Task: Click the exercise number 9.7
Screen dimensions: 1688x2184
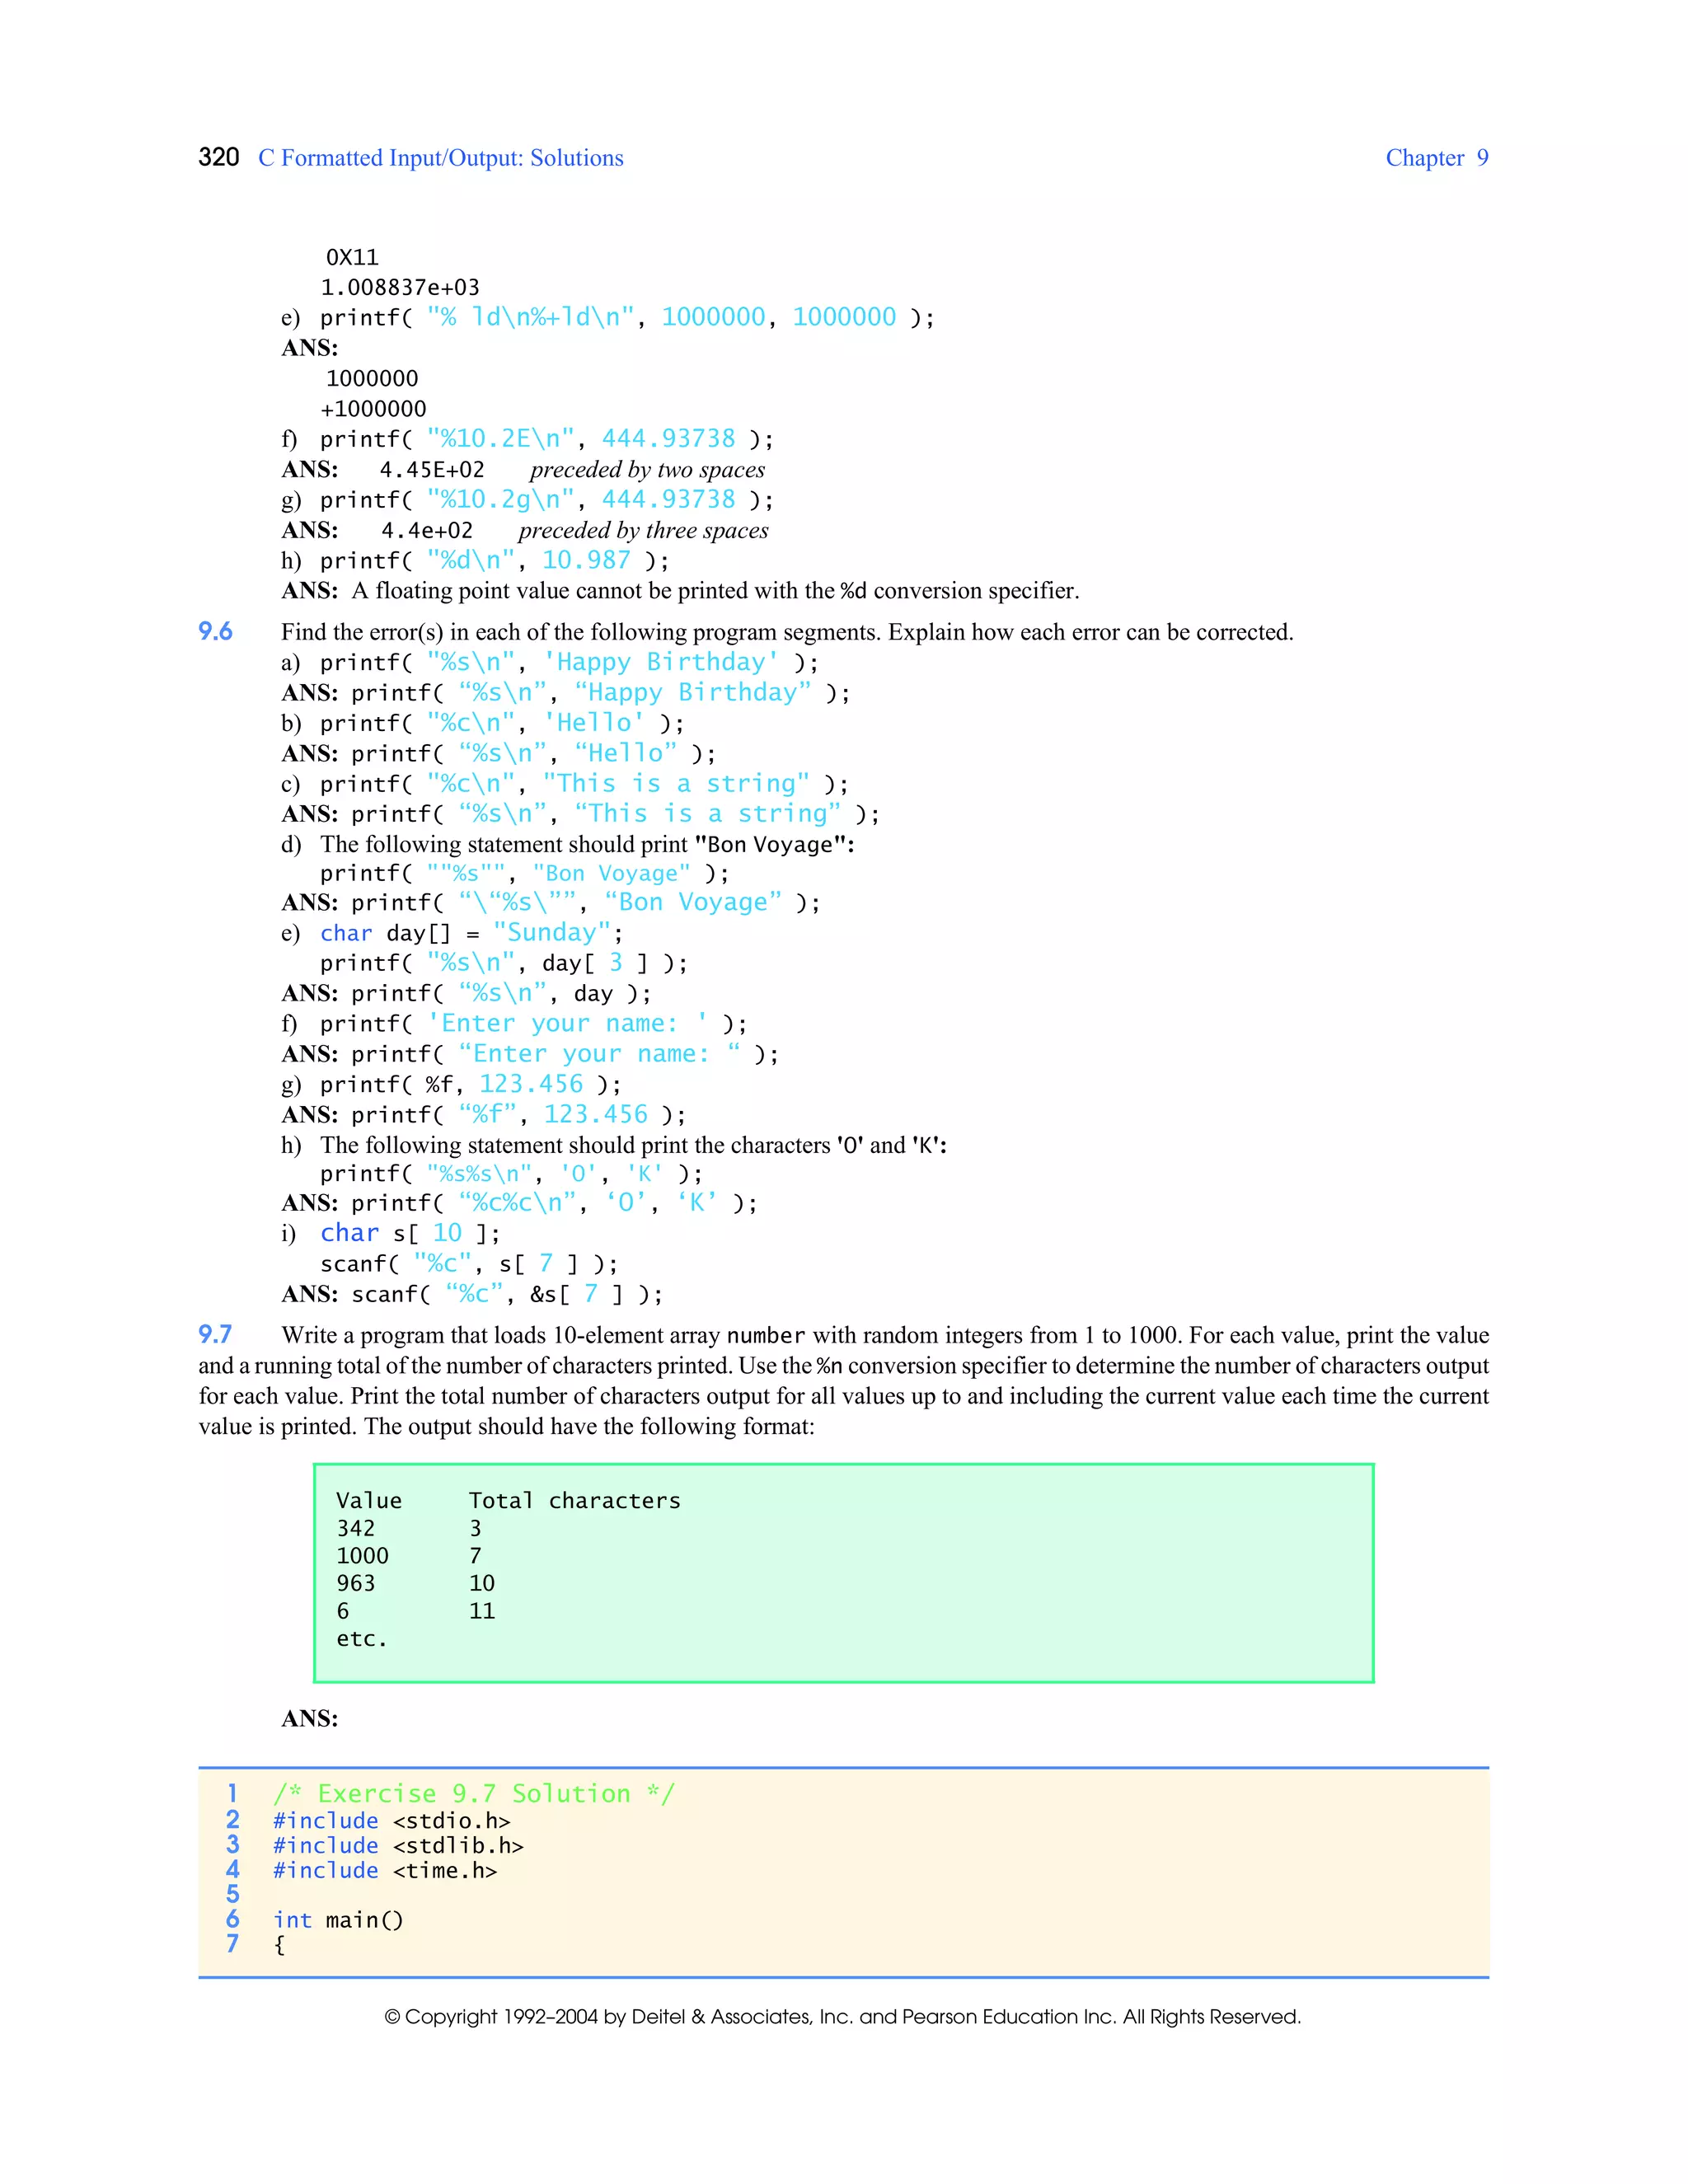Action: pyautogui.click(x=215, y=1335)
